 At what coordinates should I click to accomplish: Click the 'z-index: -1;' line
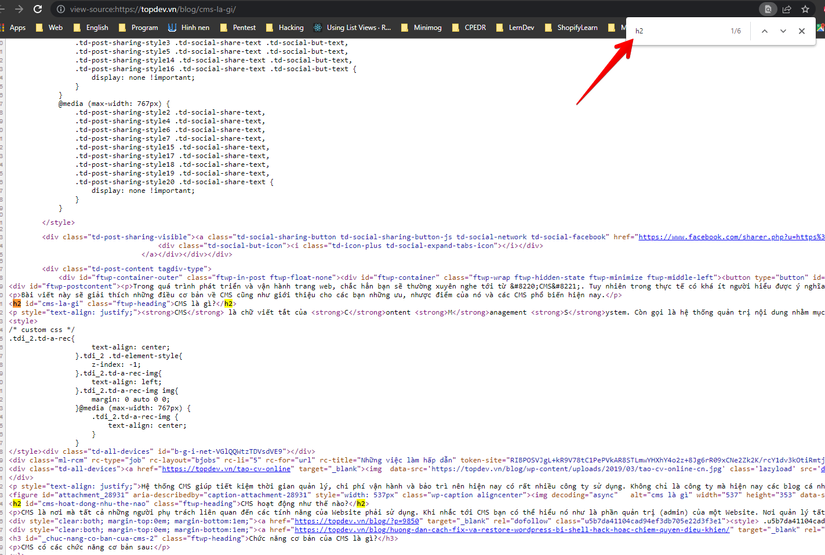[116, 365]
